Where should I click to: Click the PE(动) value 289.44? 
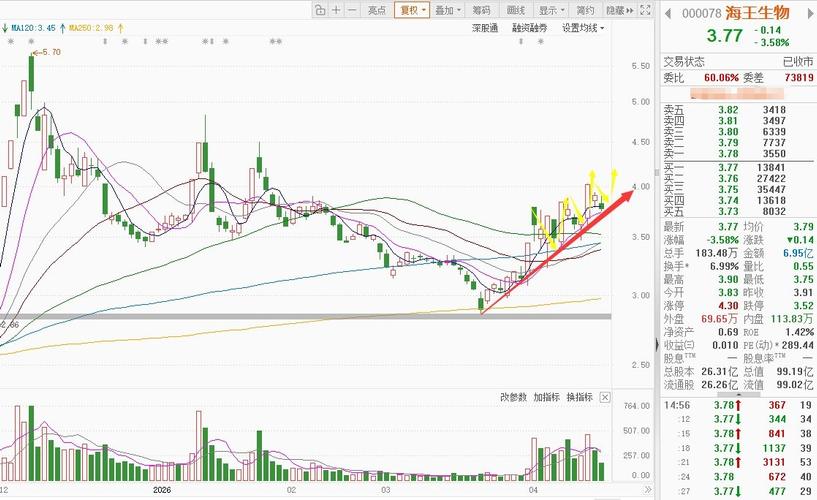797,345
